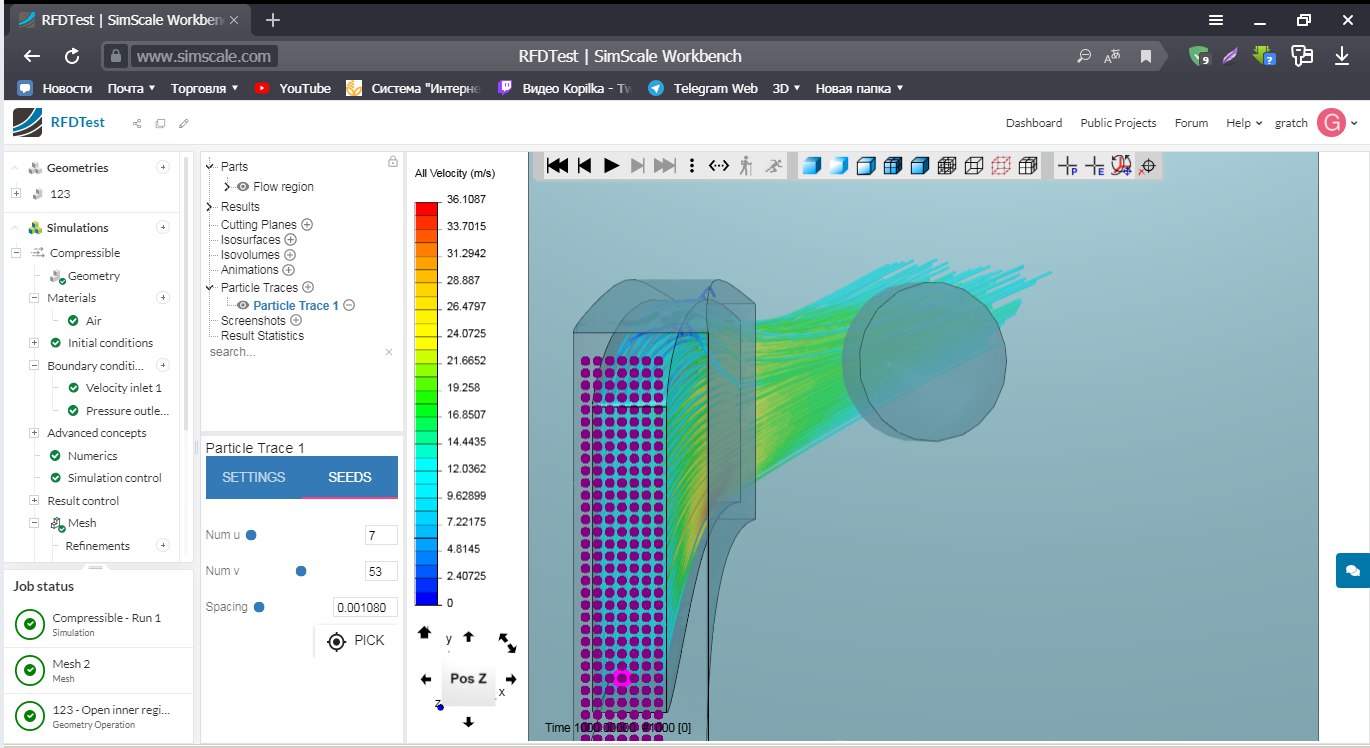Image resolution: width=1370 pixels, height=748 pixels.
Task: Open the three-dot animation options menu
Action: [692, 166]
